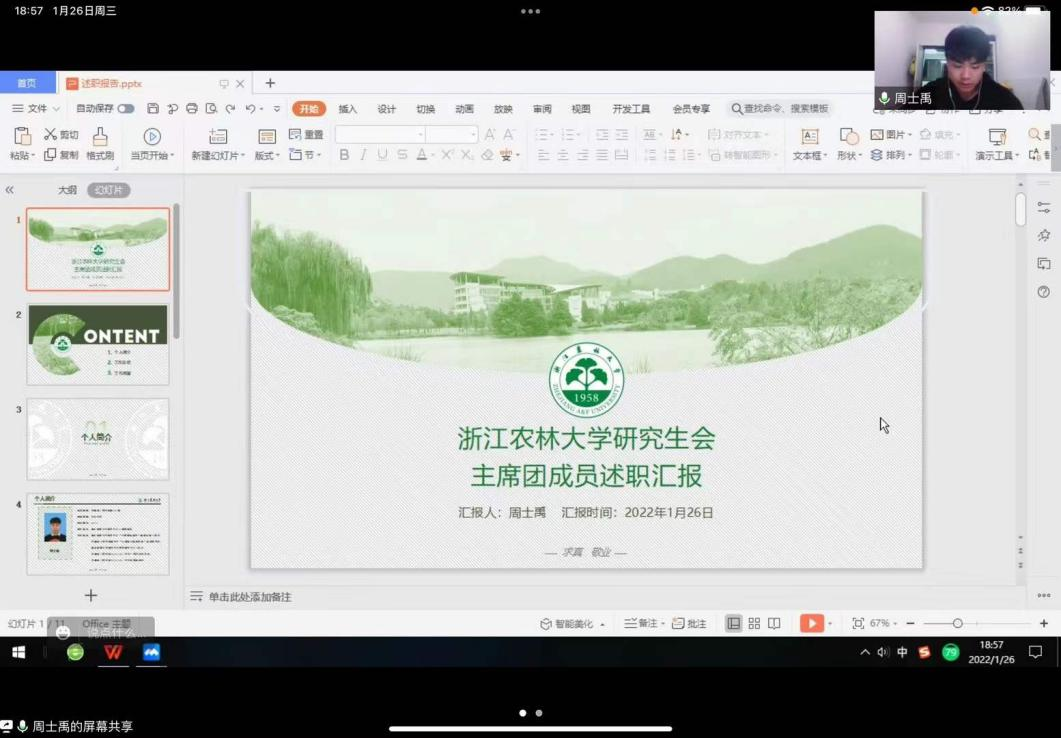Toggle normal view button in status bar
The image size is (1061, 738).
click(733, 624)
